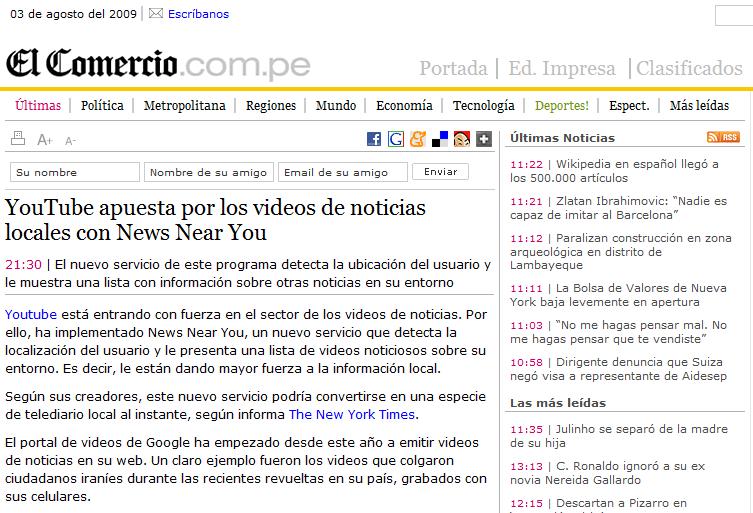Click the Email de su amigo field

click(342, 172)
